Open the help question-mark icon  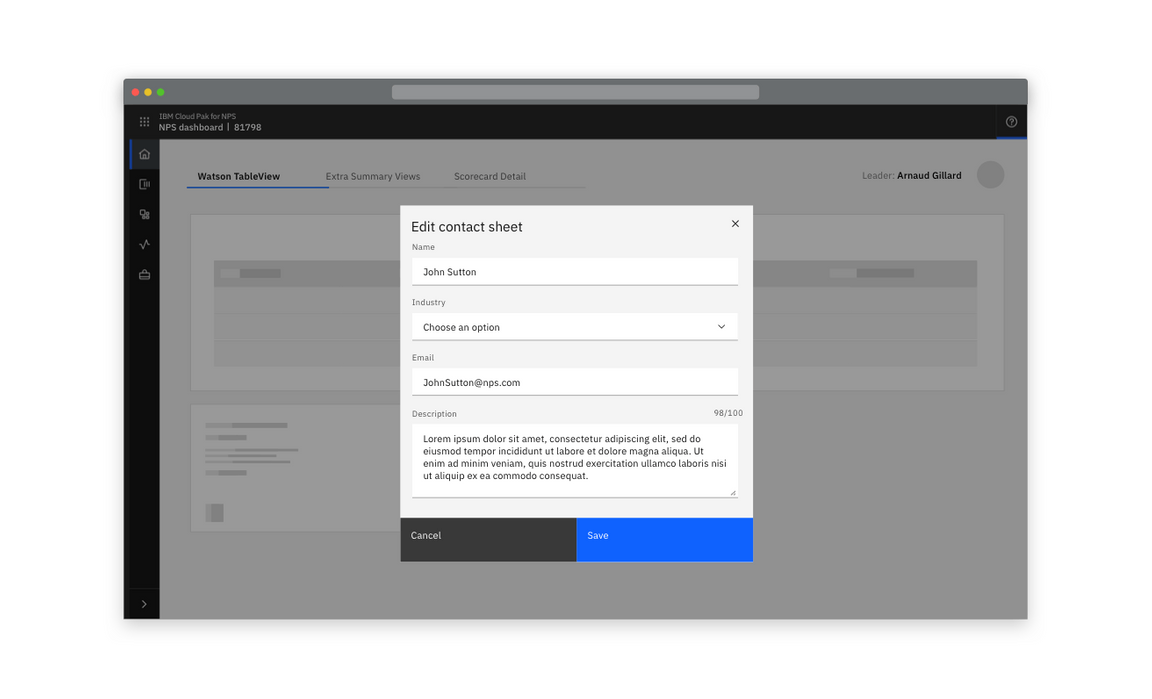1010,121
